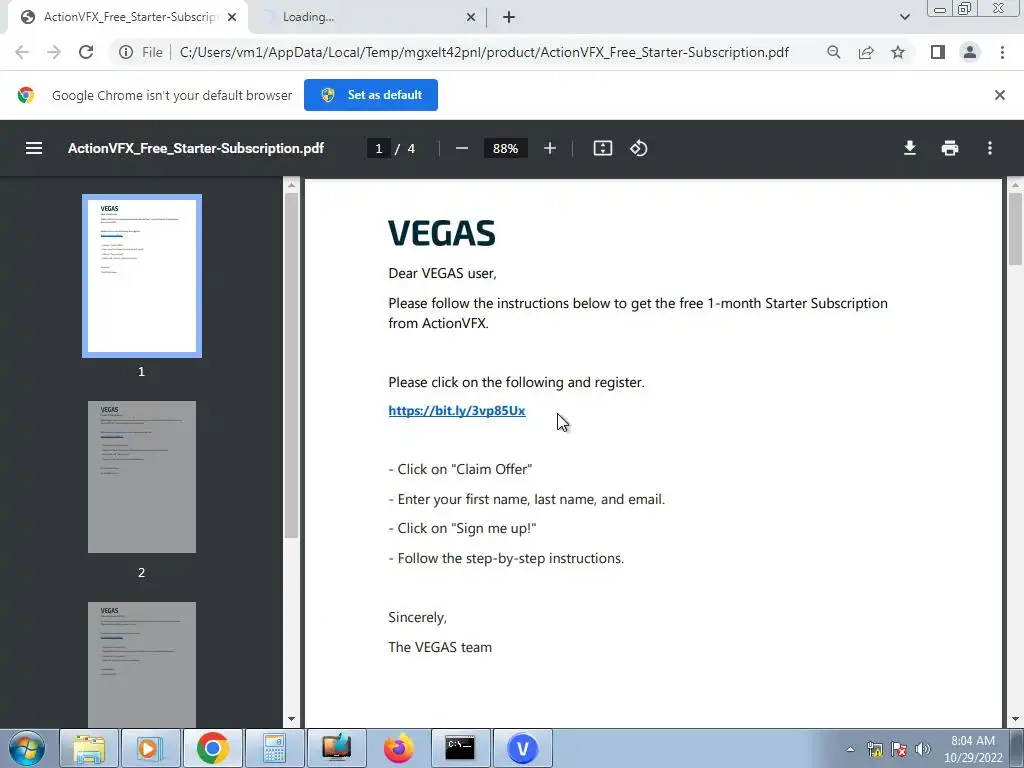Open the bit.ly/3vp85Ux link

pyautogui.click(x=456, y=410)
